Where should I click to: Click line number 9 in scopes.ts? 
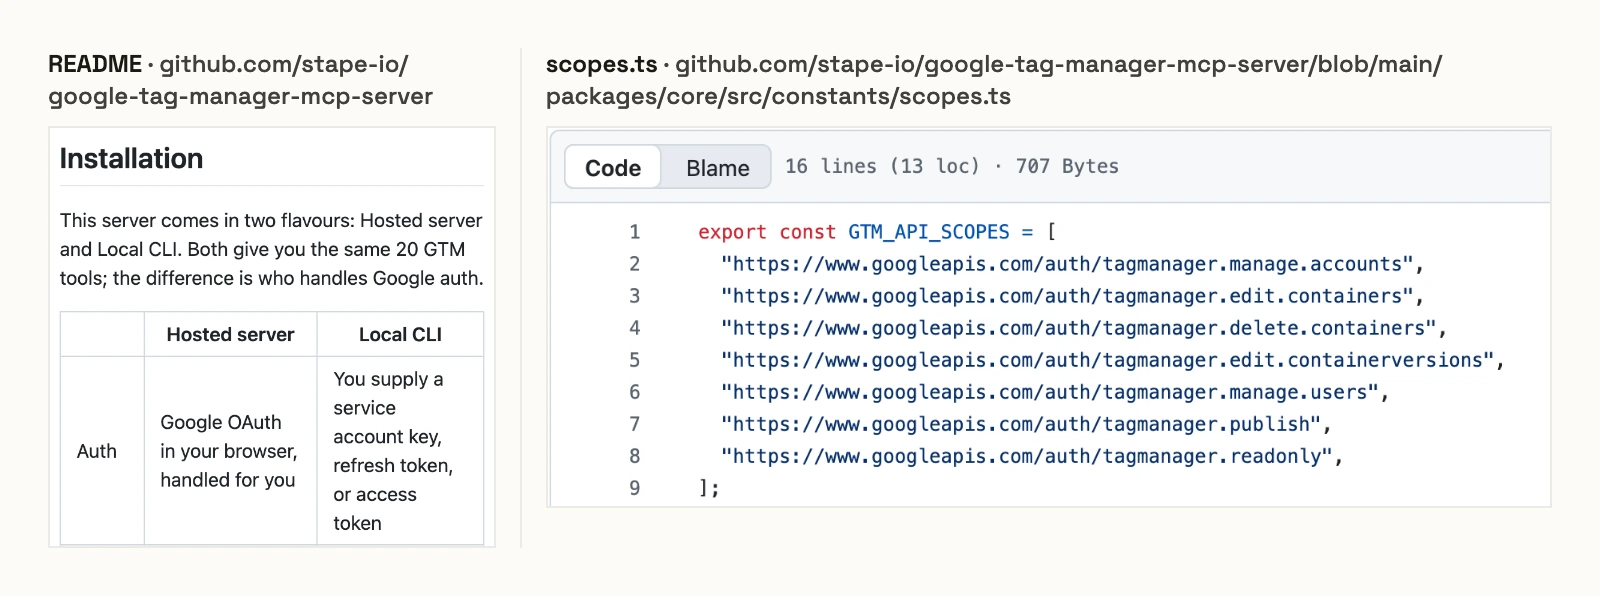[x=634, y=488]
